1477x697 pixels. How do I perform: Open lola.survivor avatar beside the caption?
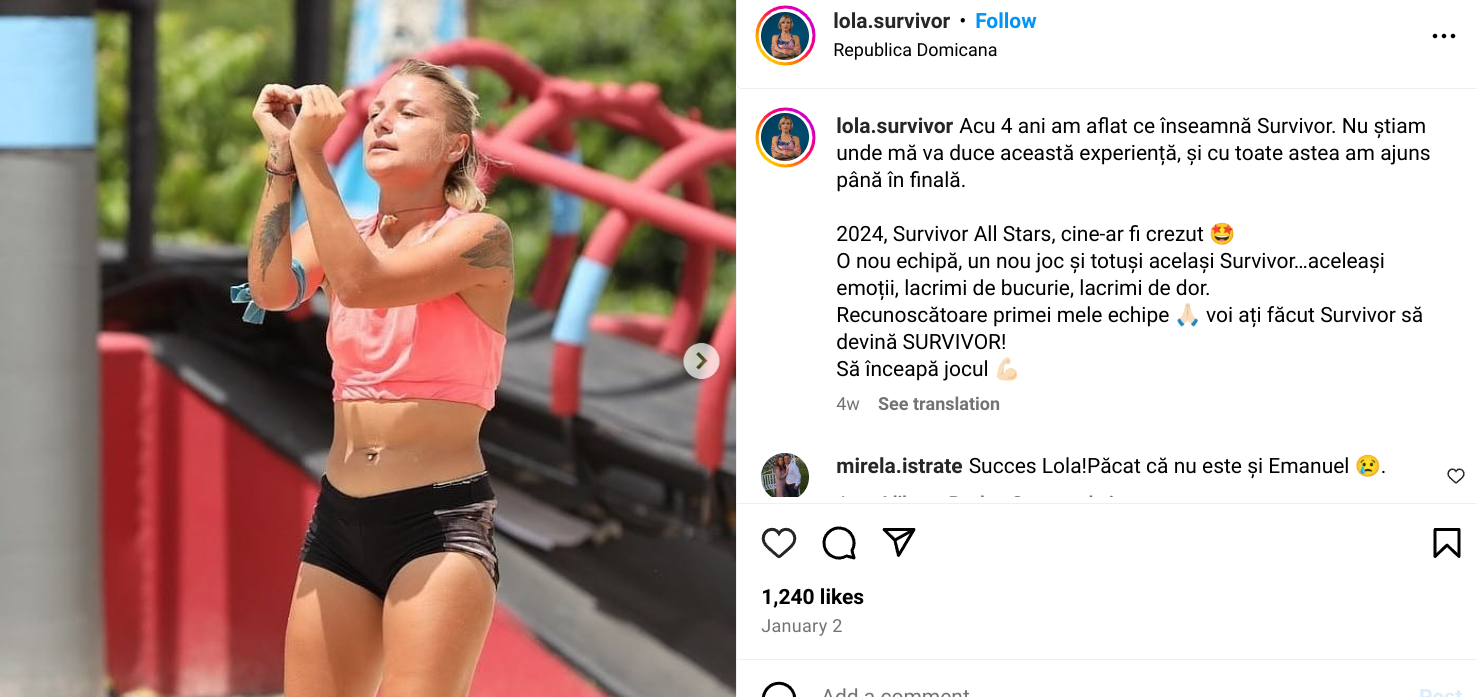click(x=785, y=137)
